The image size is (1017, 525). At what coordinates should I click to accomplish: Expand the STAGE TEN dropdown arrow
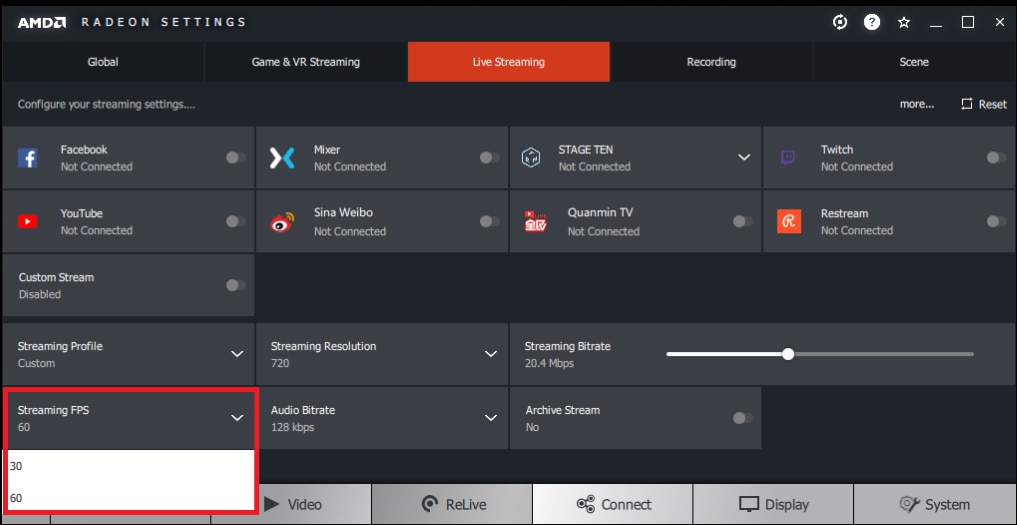point(744,158)
